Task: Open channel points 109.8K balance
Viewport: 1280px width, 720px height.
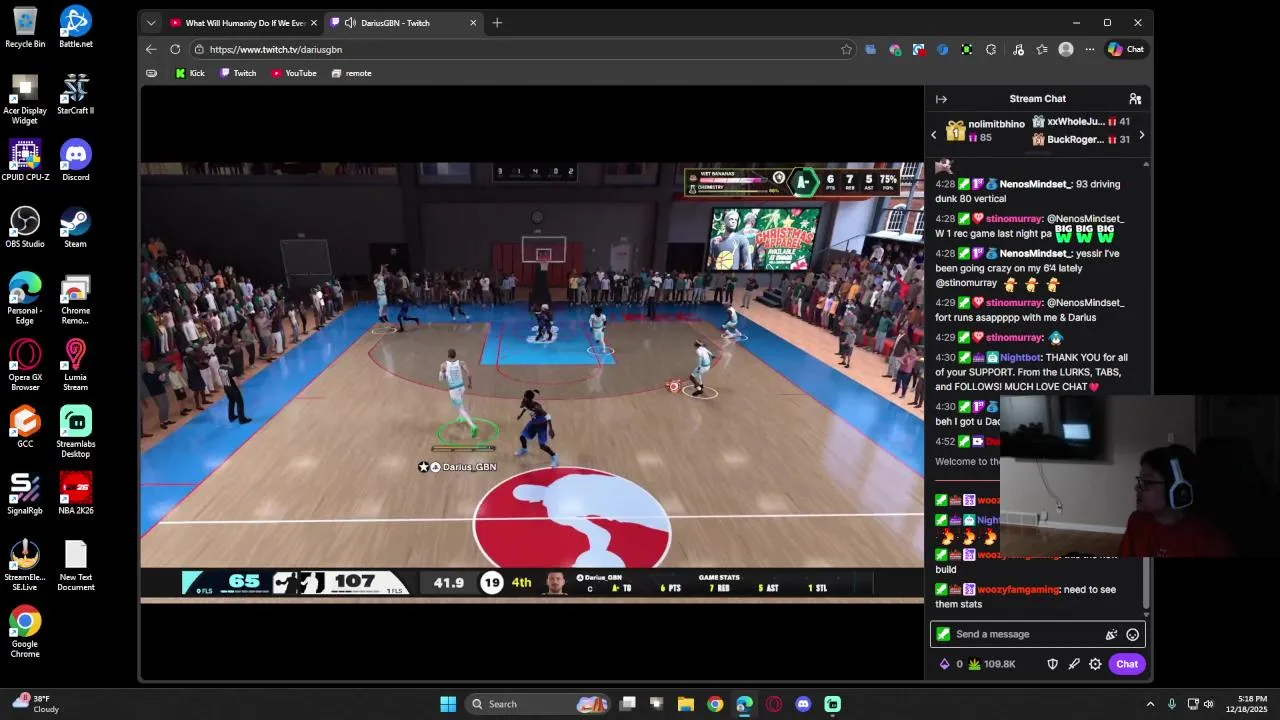Action: 992,664
